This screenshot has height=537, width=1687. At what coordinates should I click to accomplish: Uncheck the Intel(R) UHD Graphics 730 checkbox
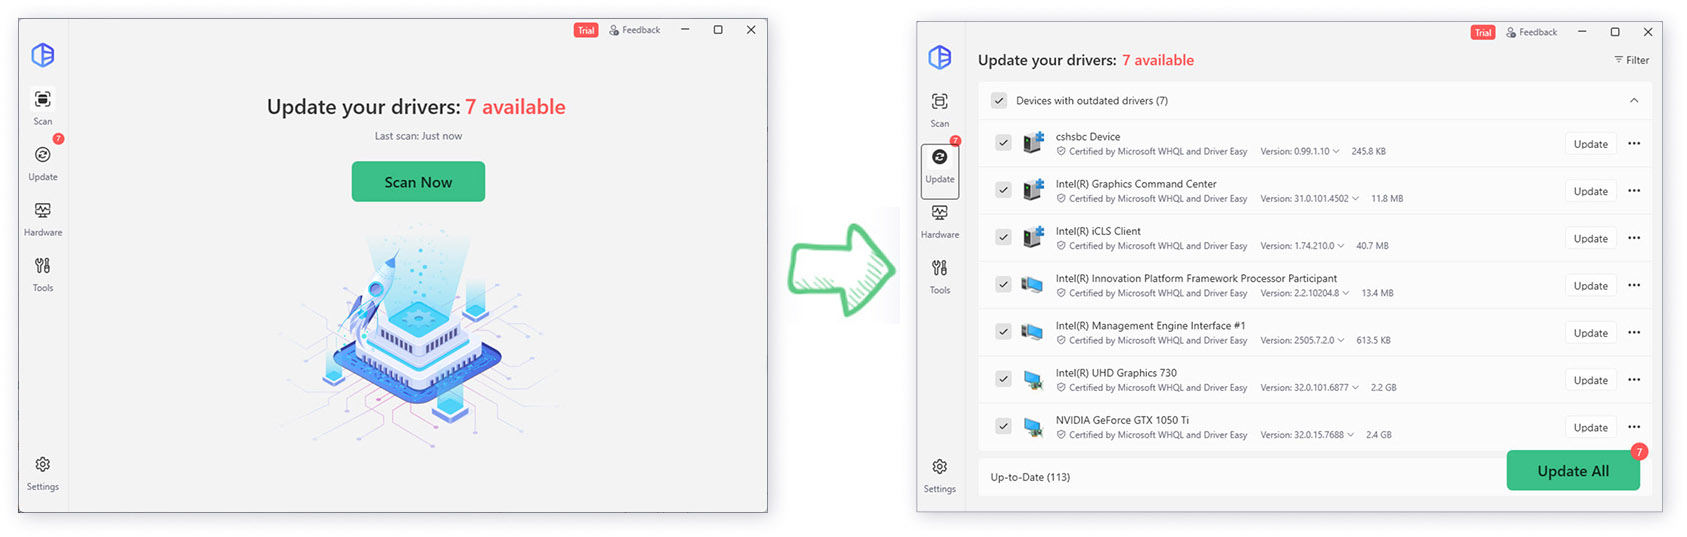pyautogui.click(x=1003, y=379)
